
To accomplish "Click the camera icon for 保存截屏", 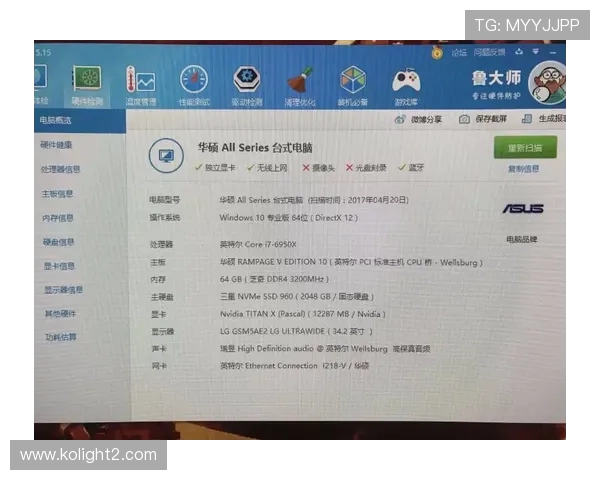I will [464, 119].
